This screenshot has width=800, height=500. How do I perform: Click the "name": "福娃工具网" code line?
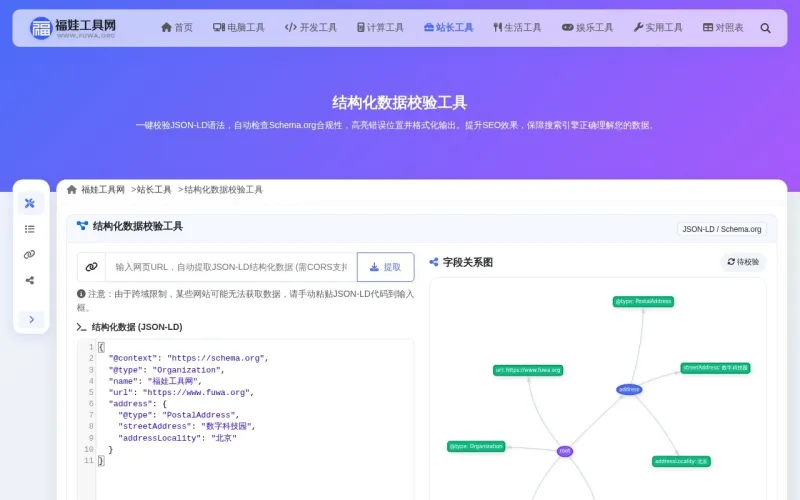[x=155, y=381]
